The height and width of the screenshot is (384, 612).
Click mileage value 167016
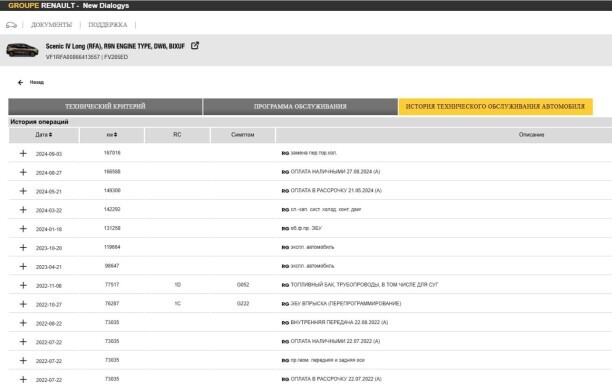coord(112,153)
